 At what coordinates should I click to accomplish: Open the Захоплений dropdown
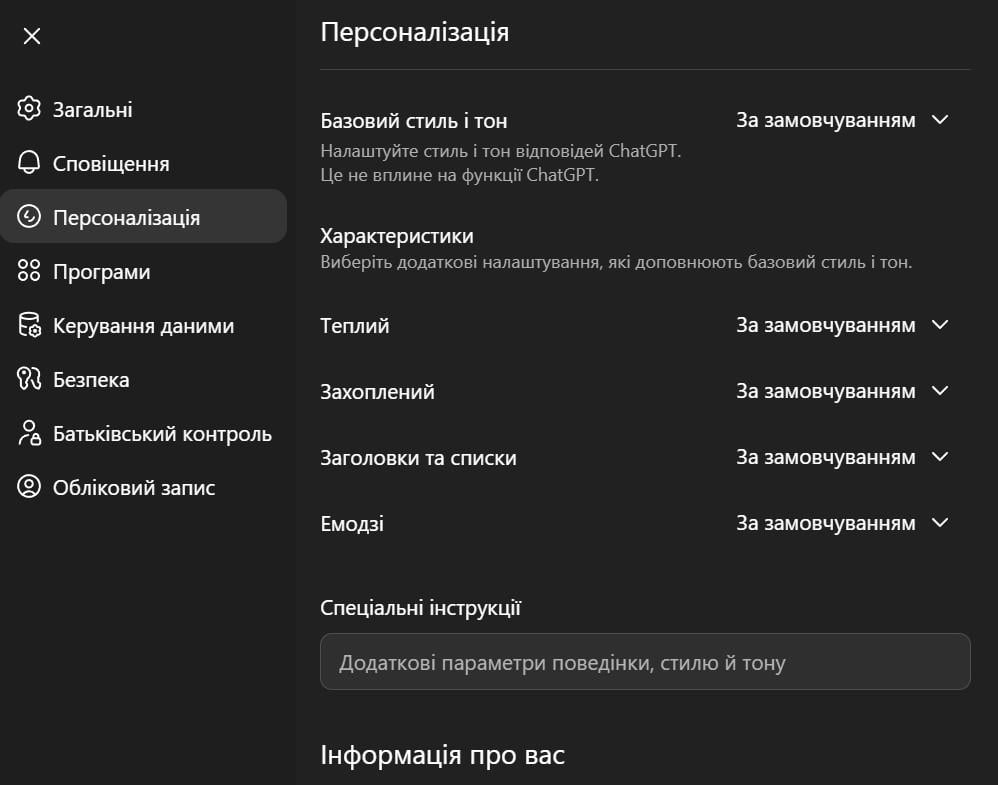tap(843, 391)
